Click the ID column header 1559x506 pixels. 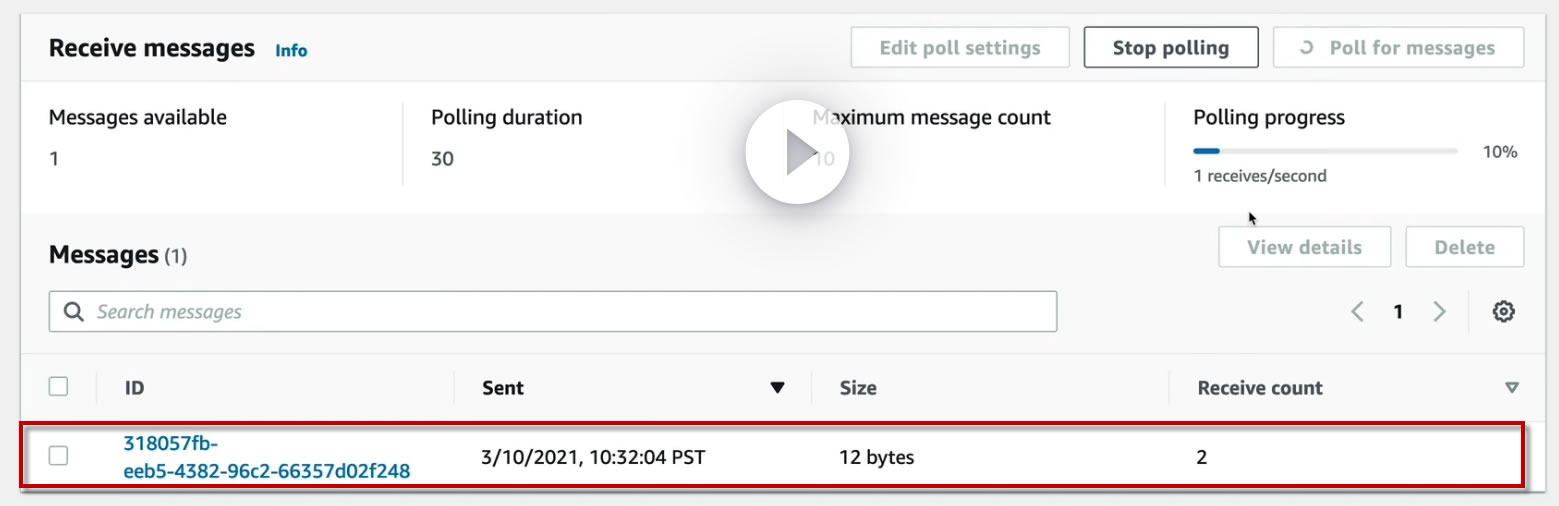tap(134, 388)
